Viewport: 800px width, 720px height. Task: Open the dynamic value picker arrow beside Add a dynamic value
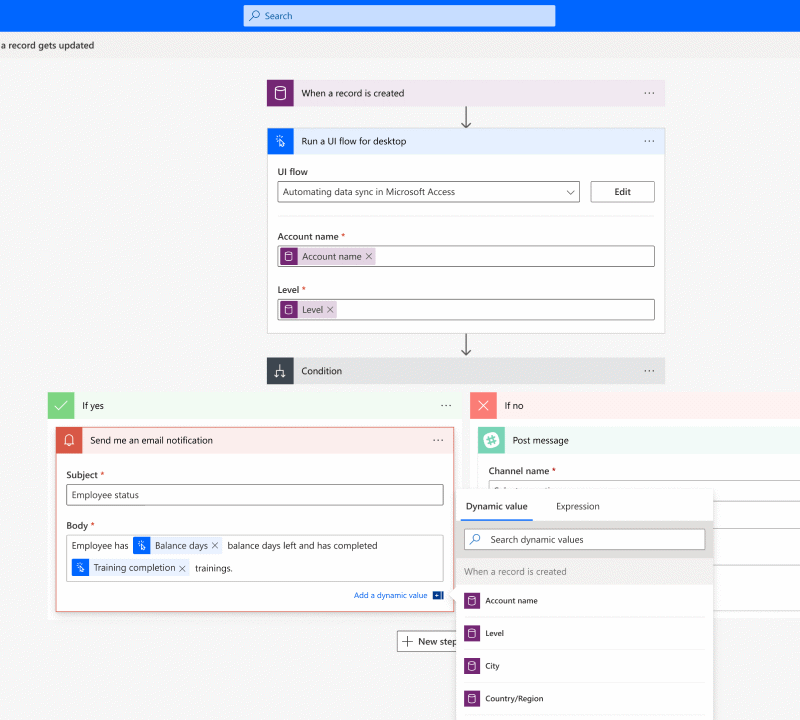click(438, 594)
